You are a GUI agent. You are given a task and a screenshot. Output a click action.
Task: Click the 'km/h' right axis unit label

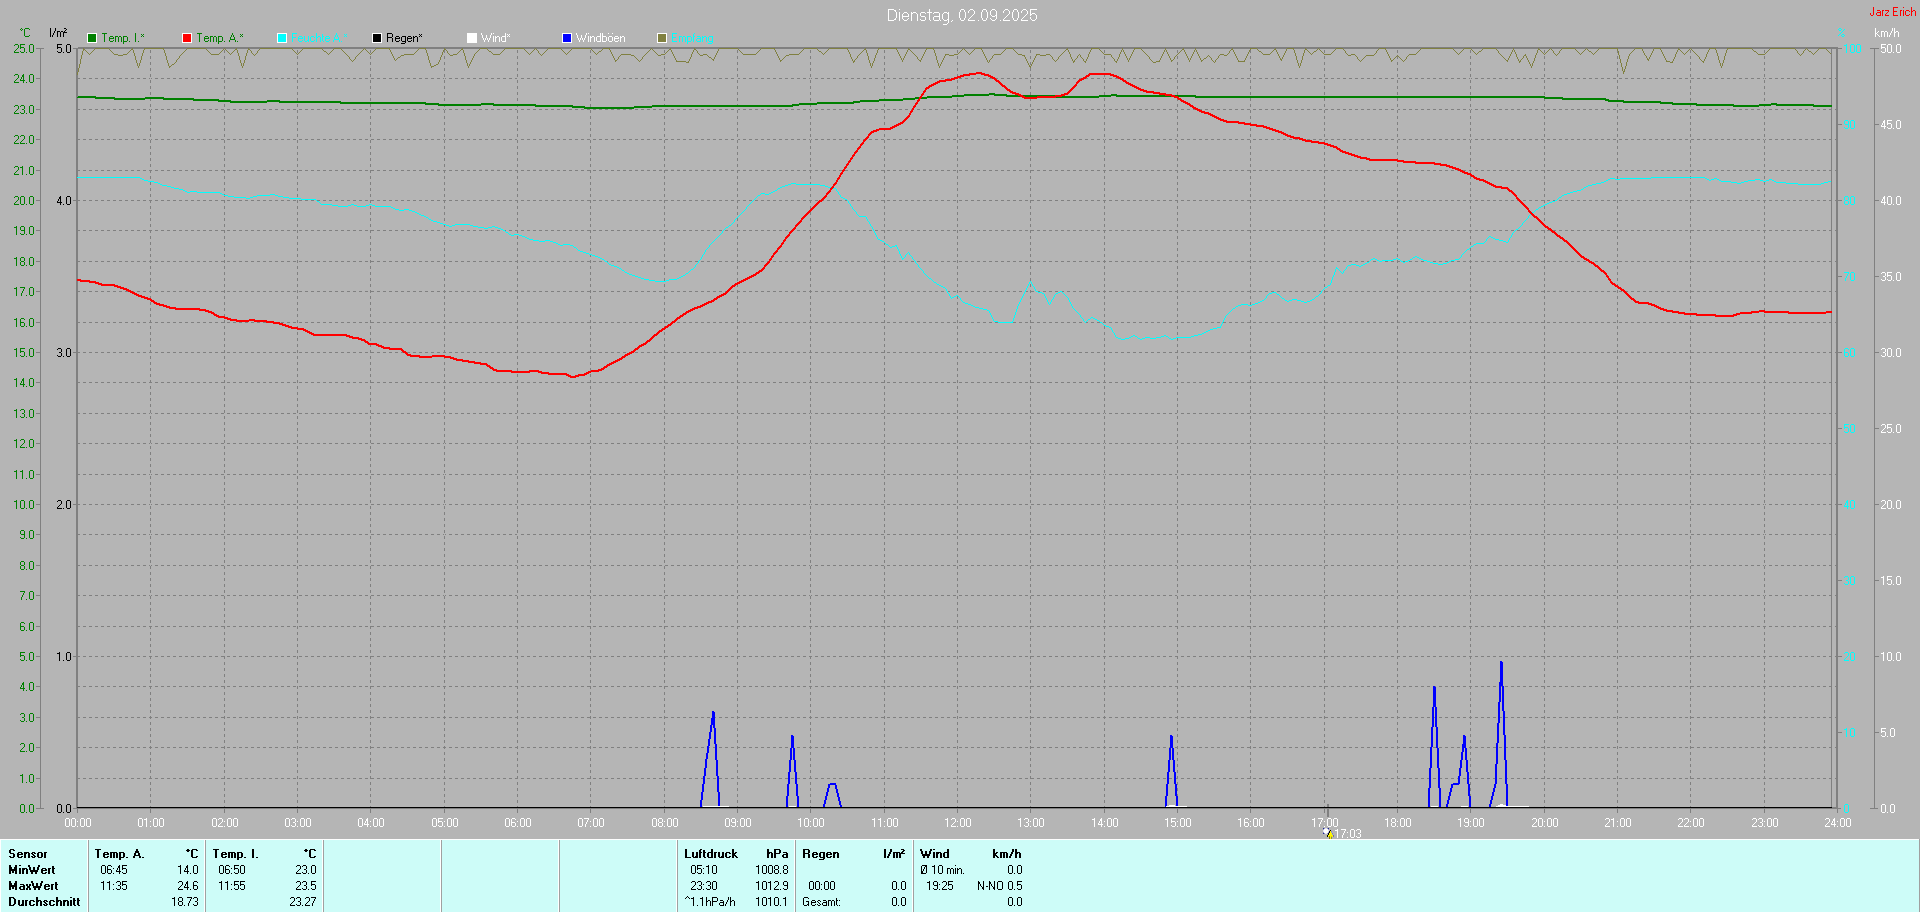1886,33
